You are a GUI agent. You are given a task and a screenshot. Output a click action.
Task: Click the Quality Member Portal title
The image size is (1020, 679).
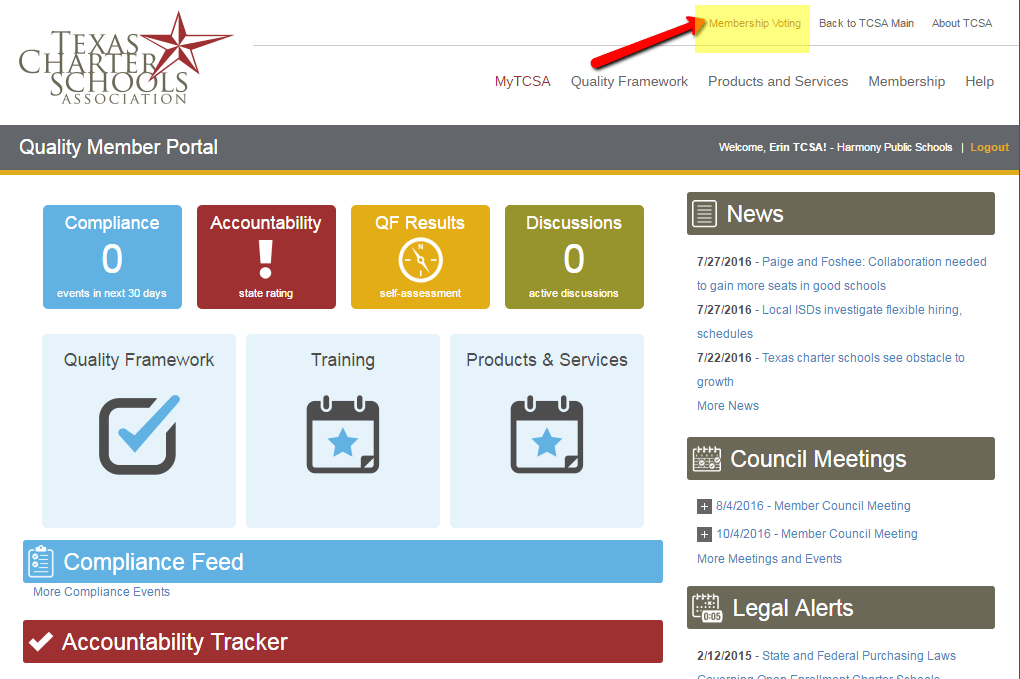118,147
